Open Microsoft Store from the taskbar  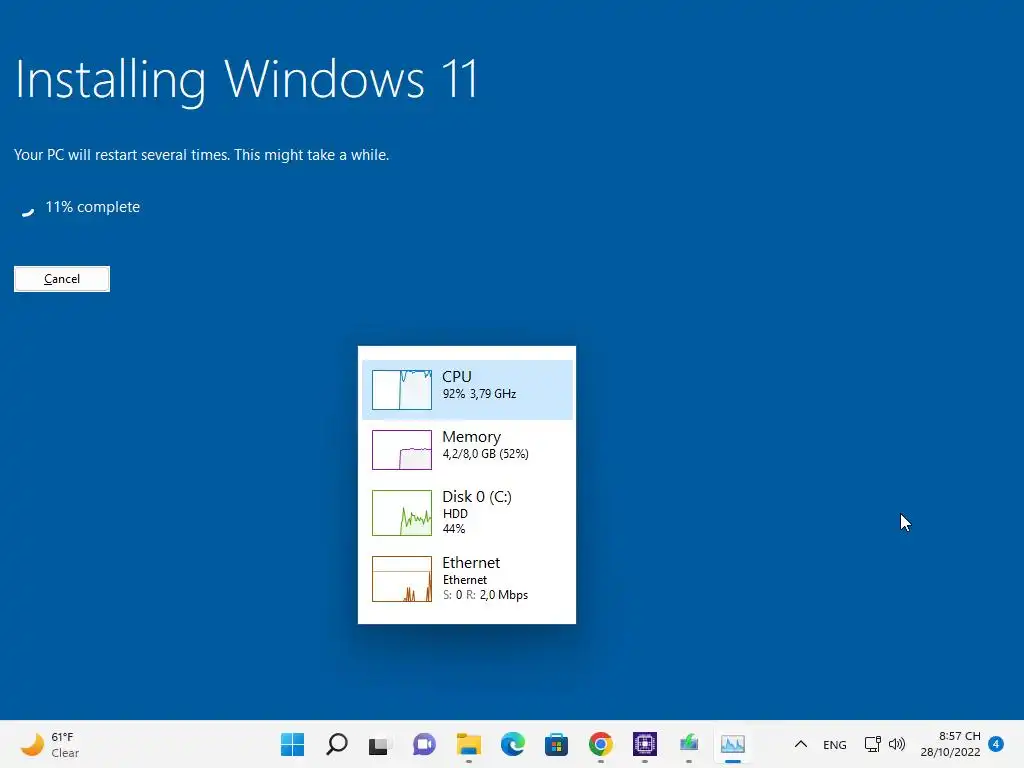click(x=556, y=744)
